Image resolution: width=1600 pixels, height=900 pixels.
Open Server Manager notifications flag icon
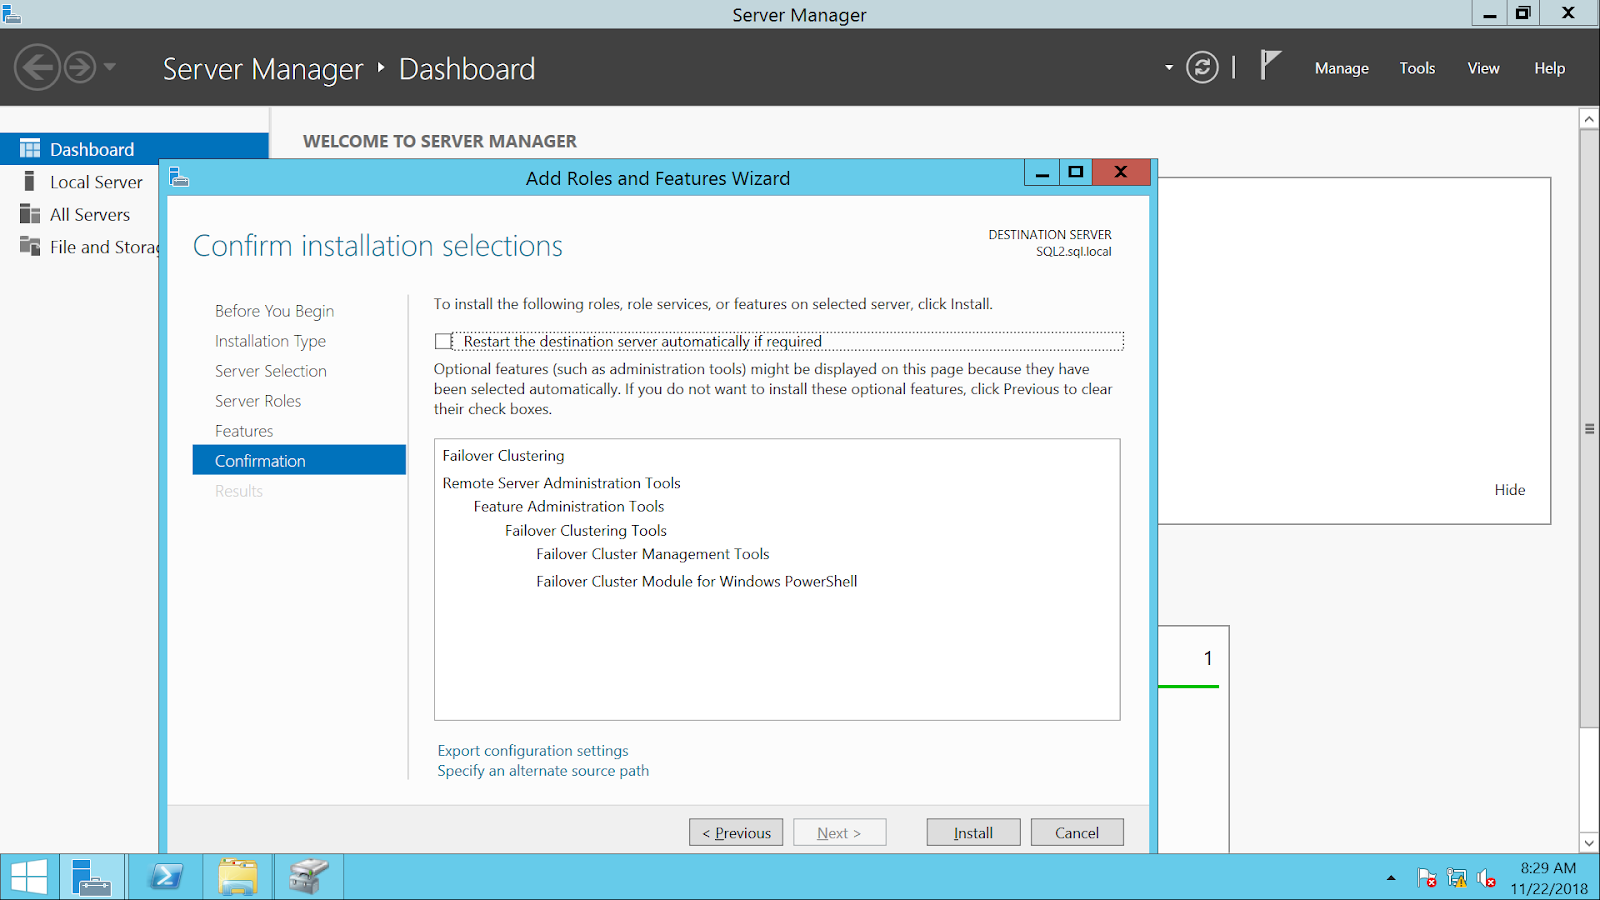[1268, 64]
